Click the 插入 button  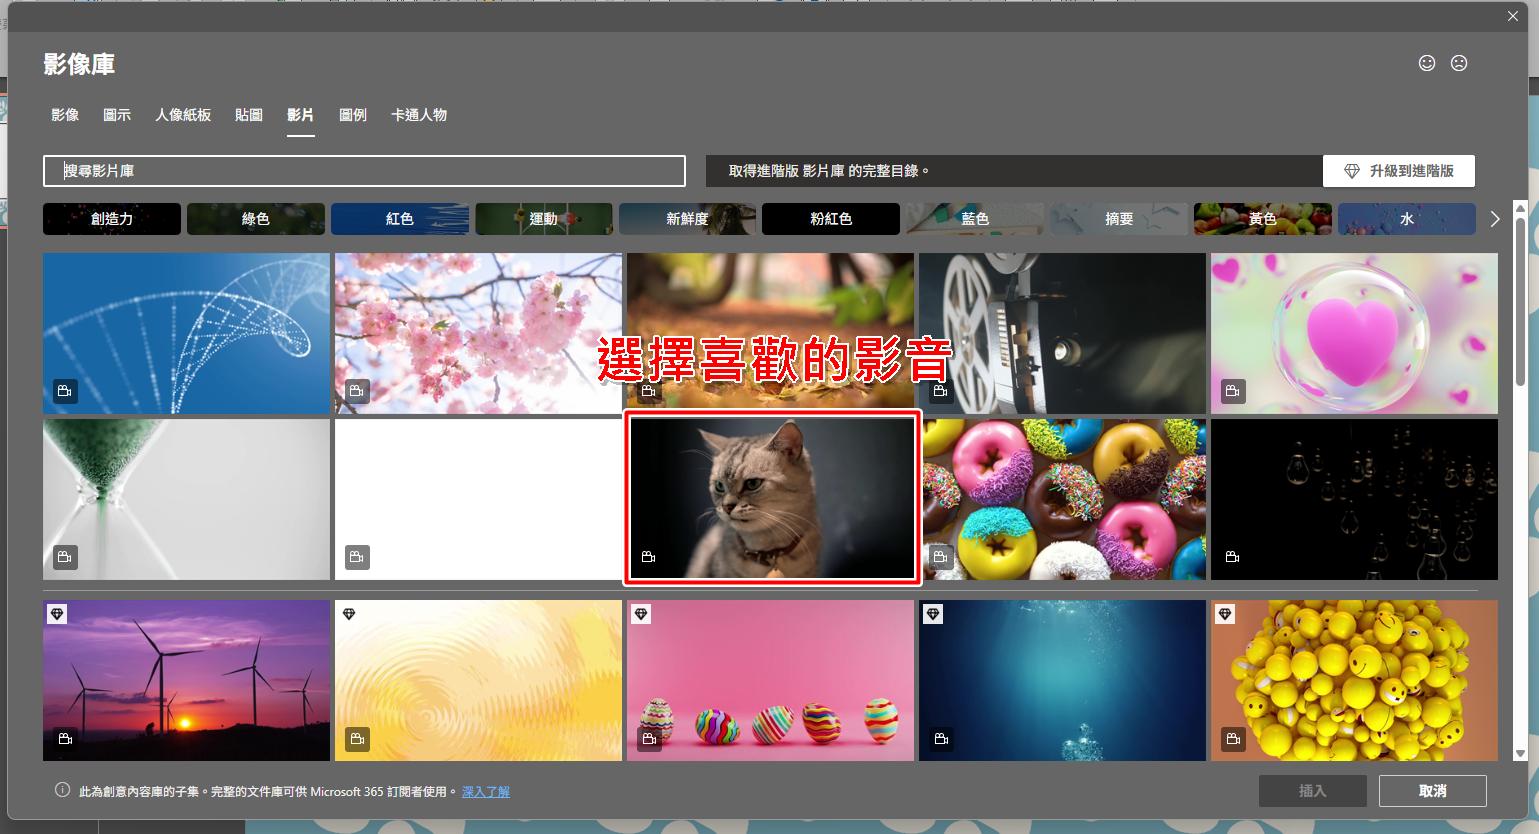(1312, 791)
